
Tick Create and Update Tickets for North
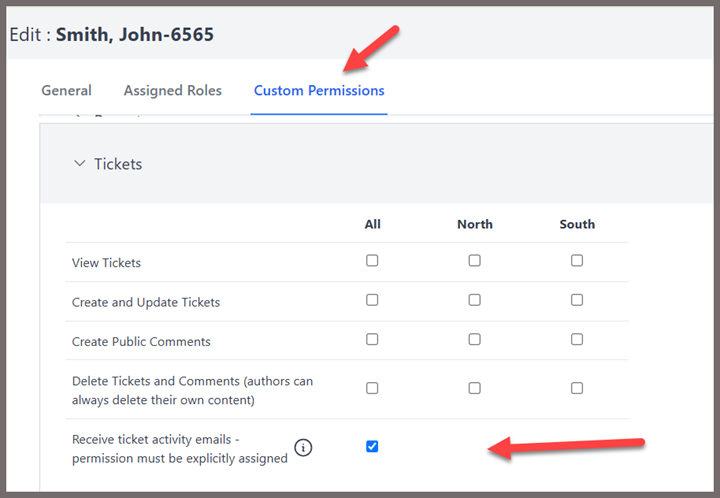[x=474, y=300]
